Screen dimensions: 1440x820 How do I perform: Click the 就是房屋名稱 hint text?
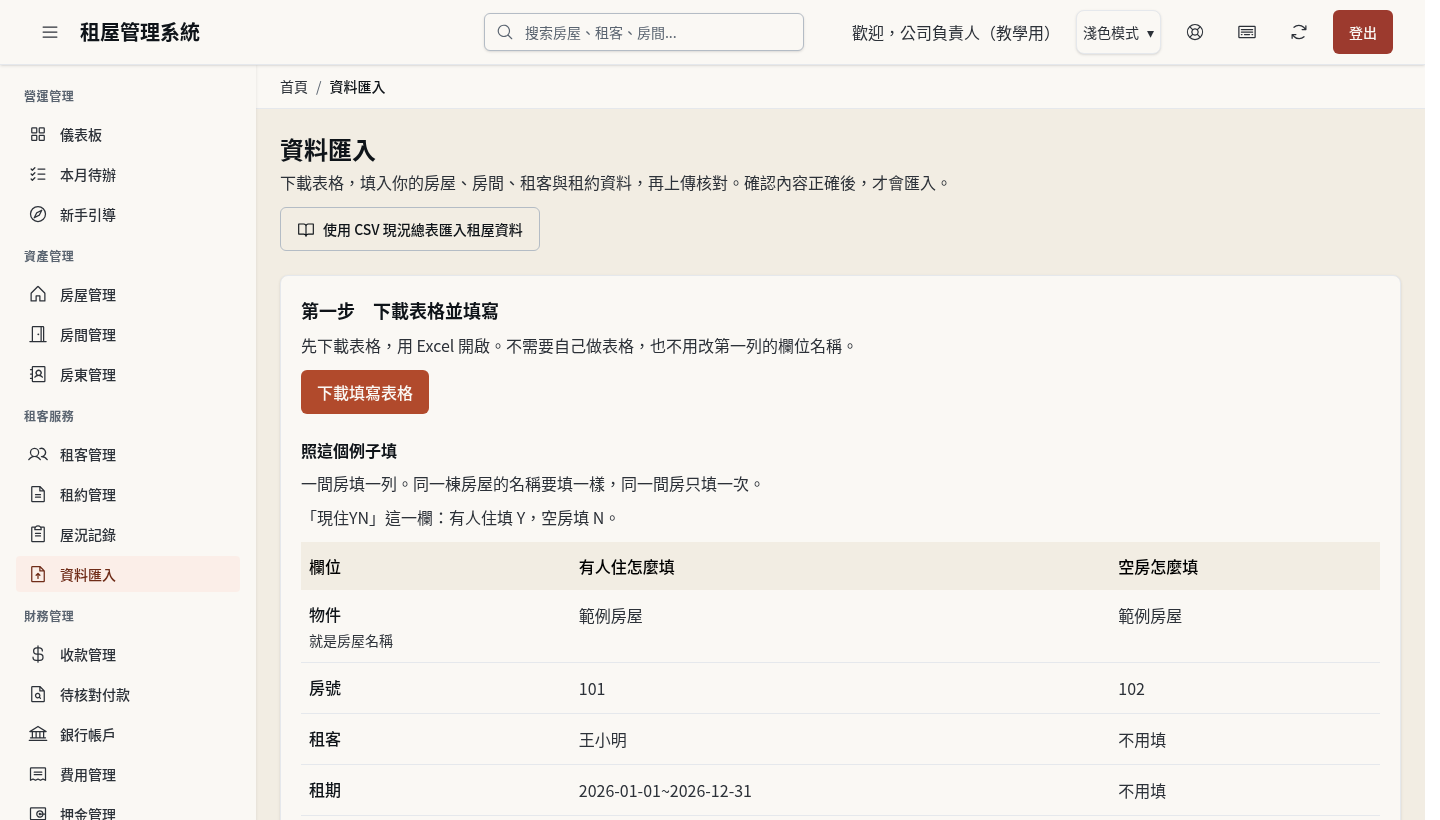point(351,641)
